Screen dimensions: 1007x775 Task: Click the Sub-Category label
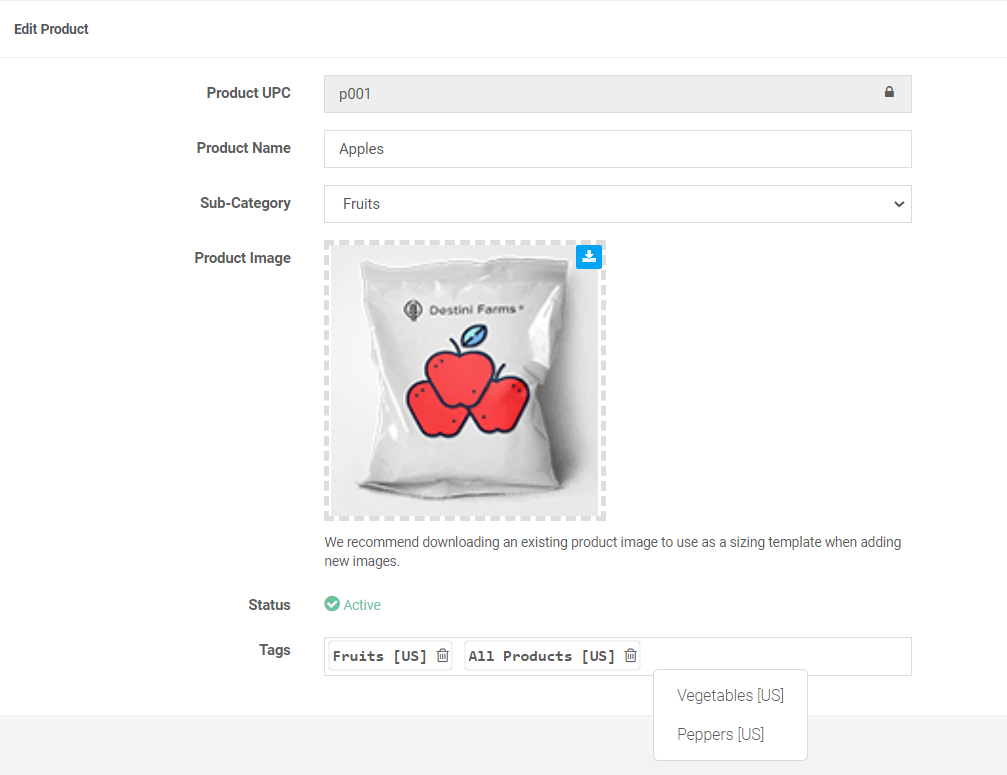(x=245, y=203)
